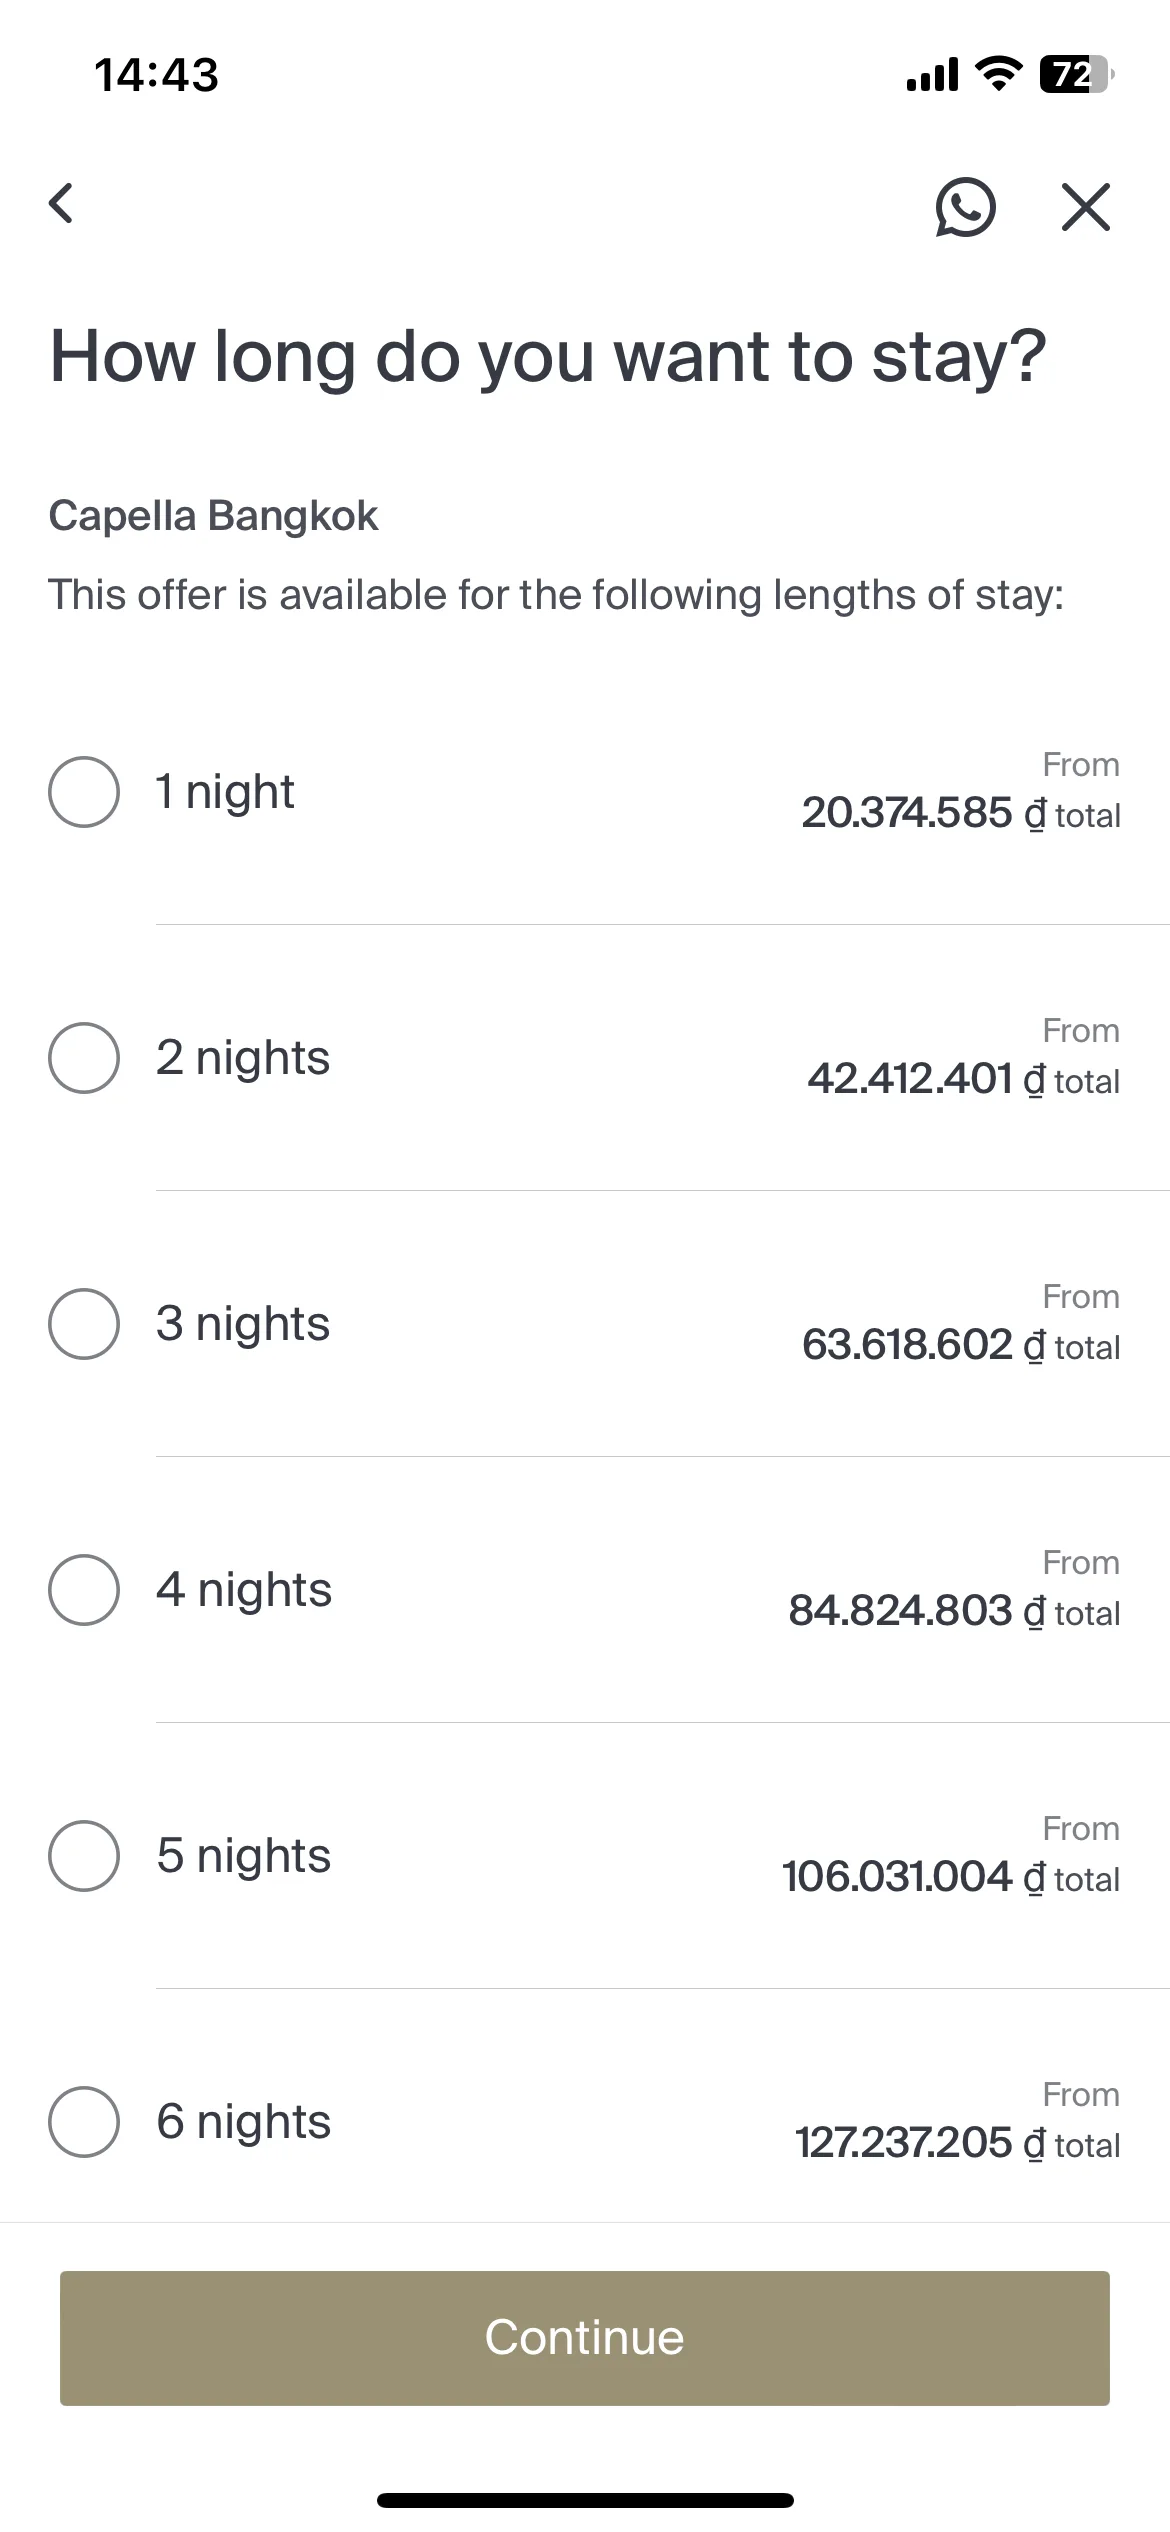Viewport: 1170px width, 2532px height.
Task: Tap the 127.237.205 đ total price
Action: tap(958, 2143)
